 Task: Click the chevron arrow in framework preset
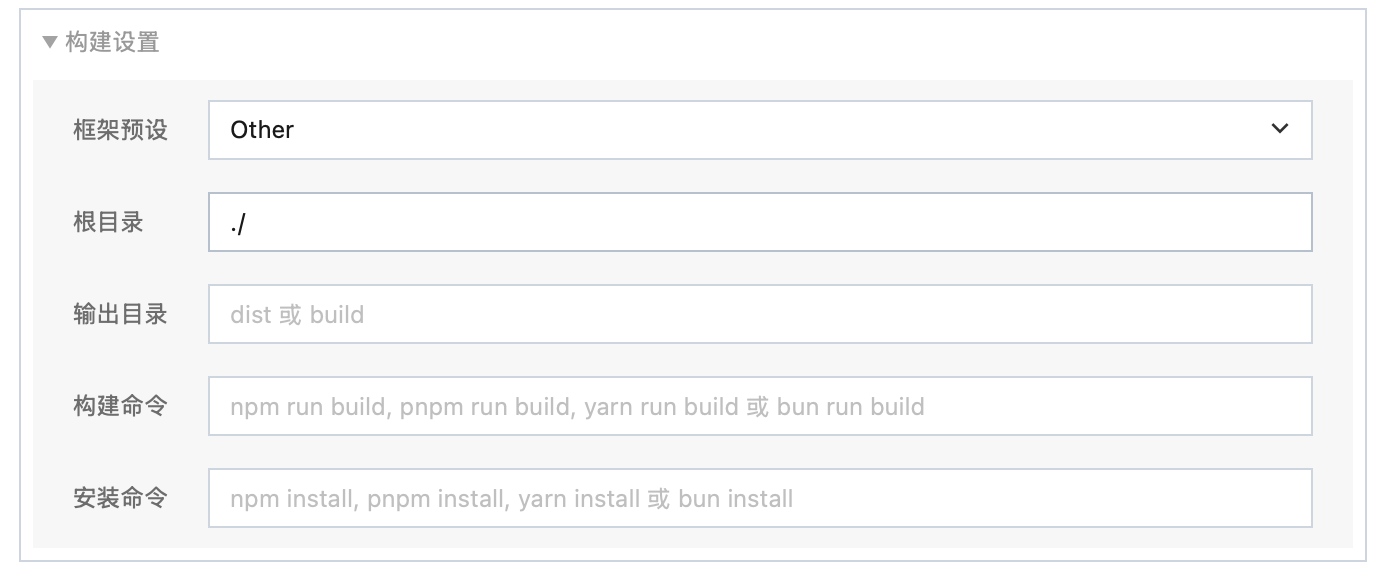[1280, 129]
